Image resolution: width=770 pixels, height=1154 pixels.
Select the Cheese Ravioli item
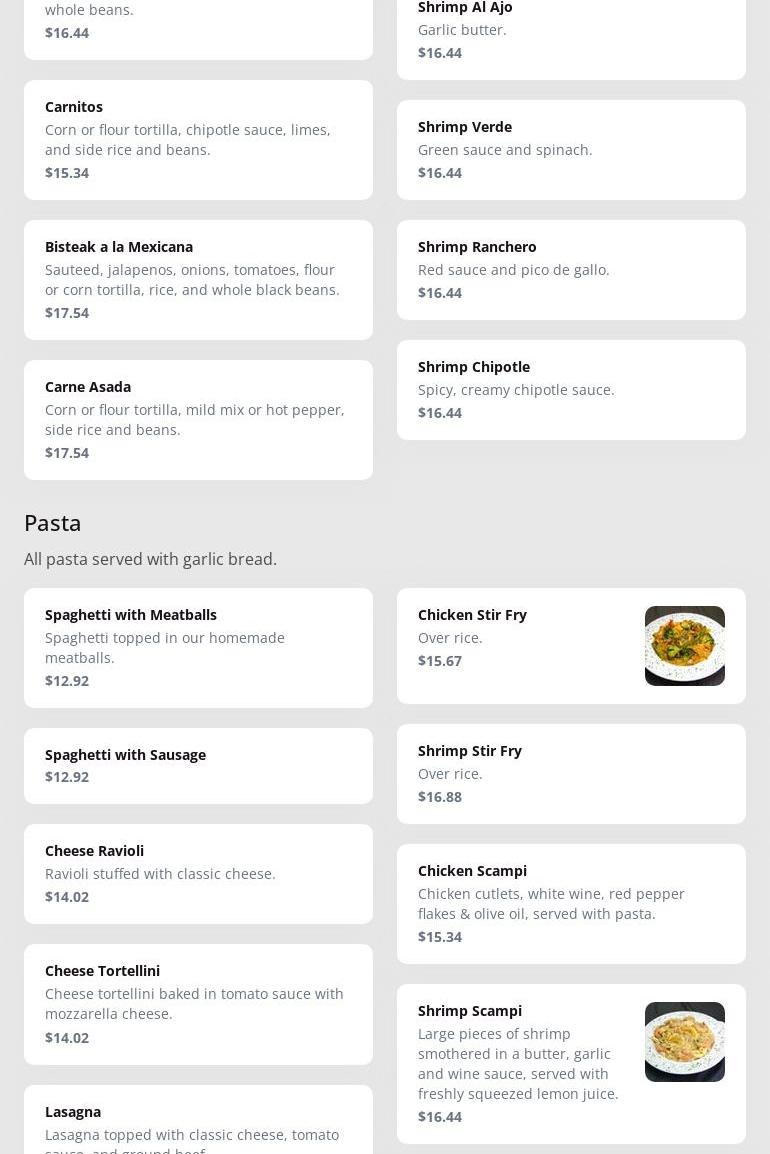pyautogui.click(x=198, y=874)
